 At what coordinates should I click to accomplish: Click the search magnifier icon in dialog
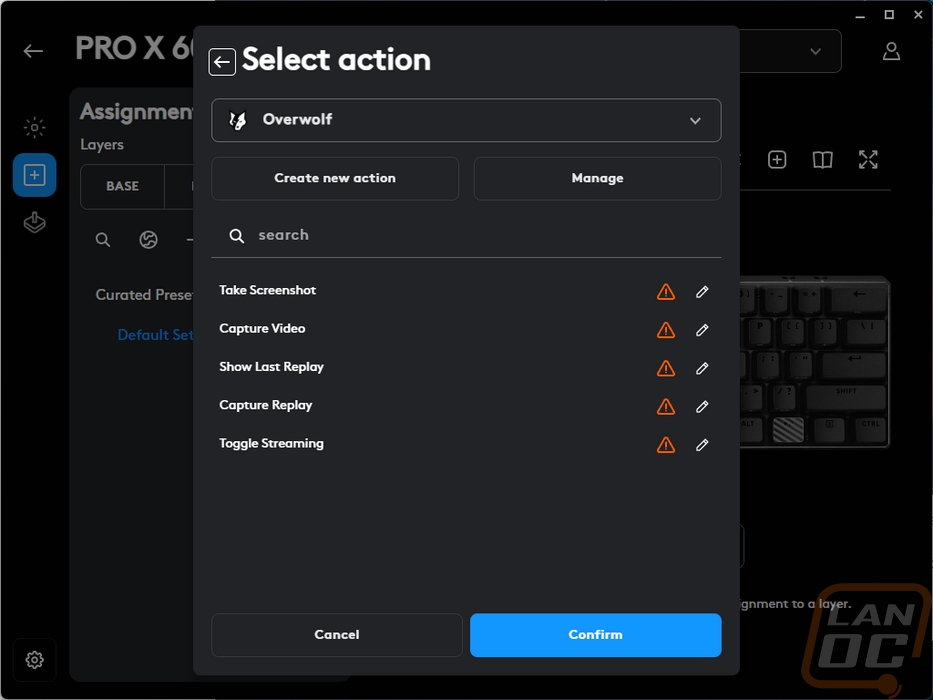pyautogui.click(x=237, y=236)
